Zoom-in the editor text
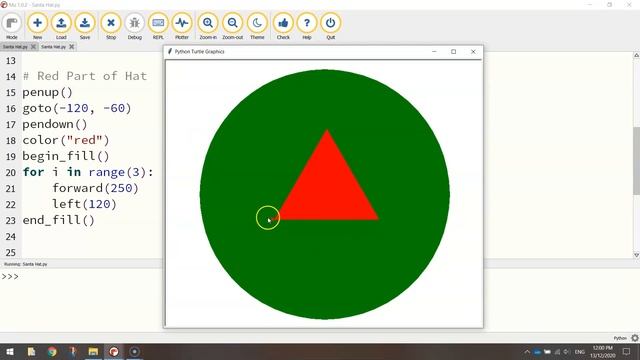This screenshot has height=360, width=640. pyautogui.click(x=208, y=27)
